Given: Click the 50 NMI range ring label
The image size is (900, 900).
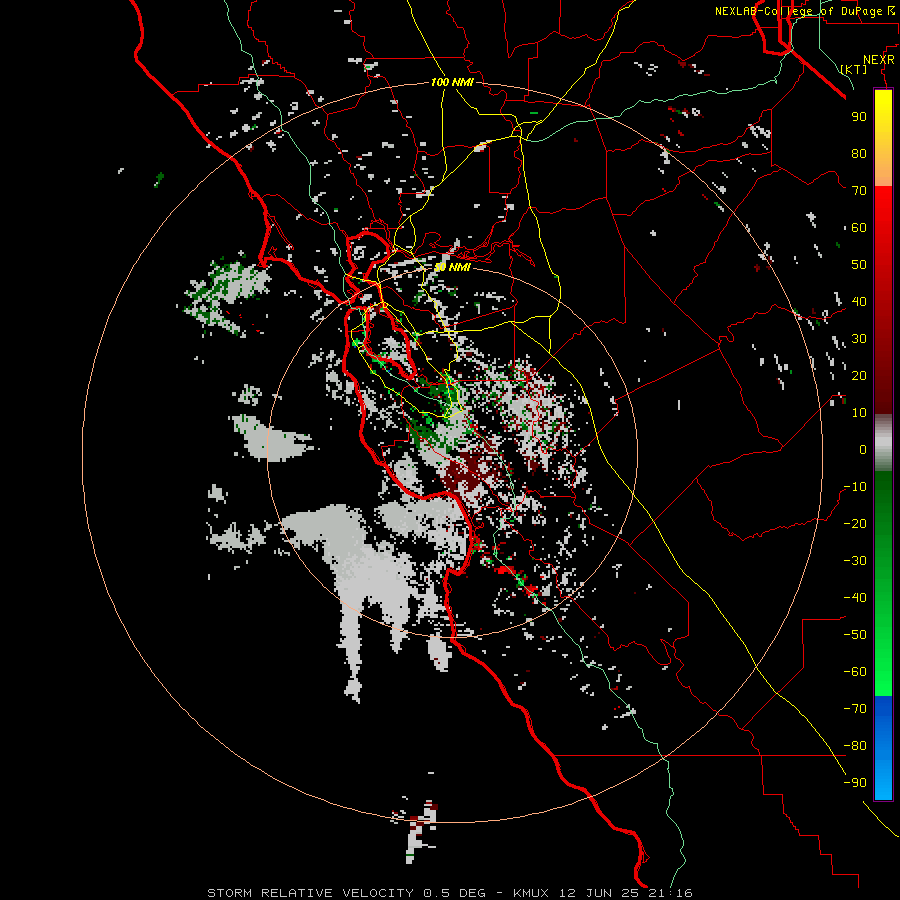Looking at the screenshot, I should click(x=452, y=267).
